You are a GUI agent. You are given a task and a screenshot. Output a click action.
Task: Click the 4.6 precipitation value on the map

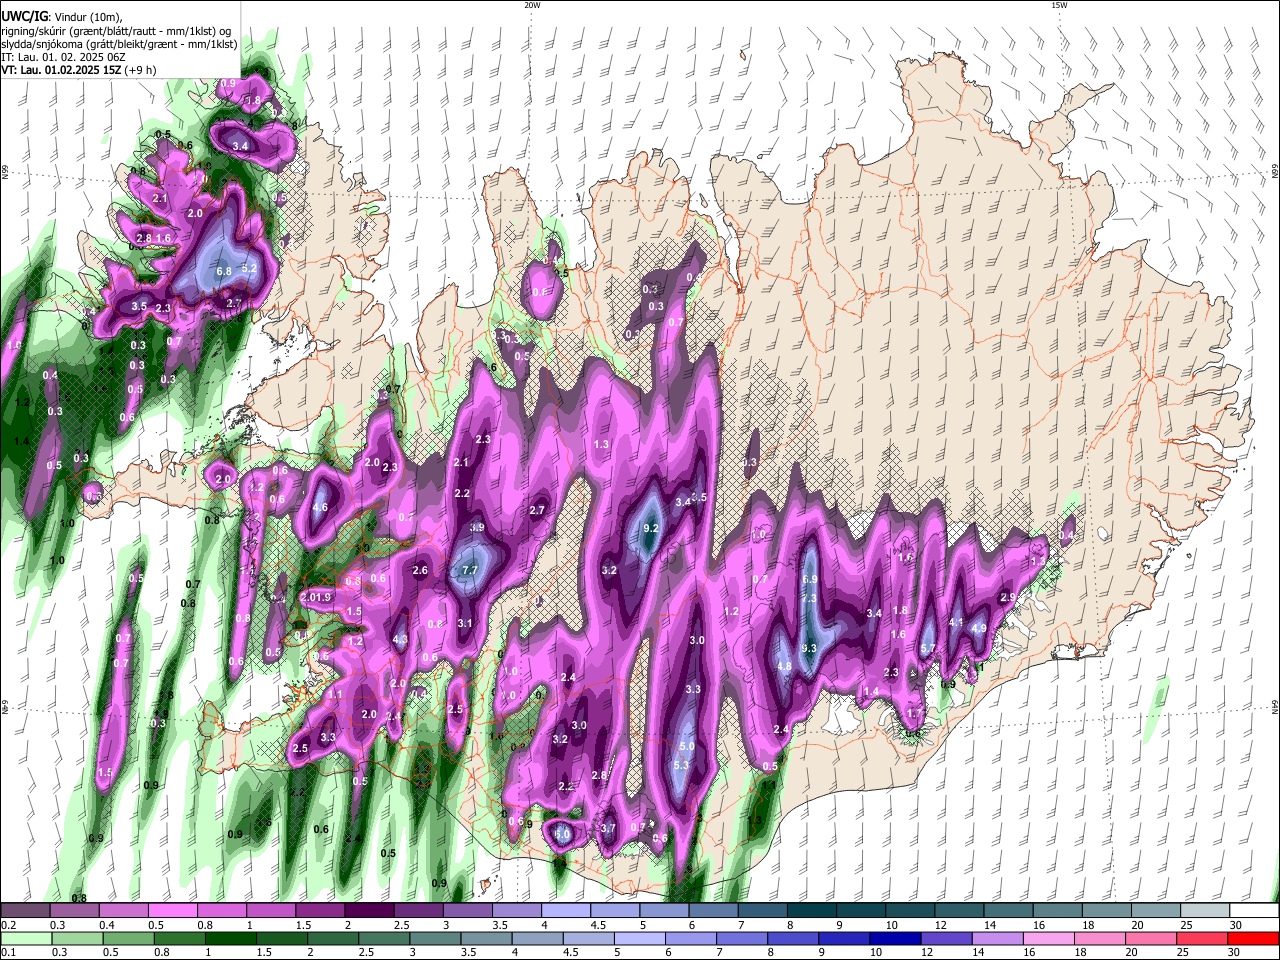pyautogui.click(x=321, y=508)
